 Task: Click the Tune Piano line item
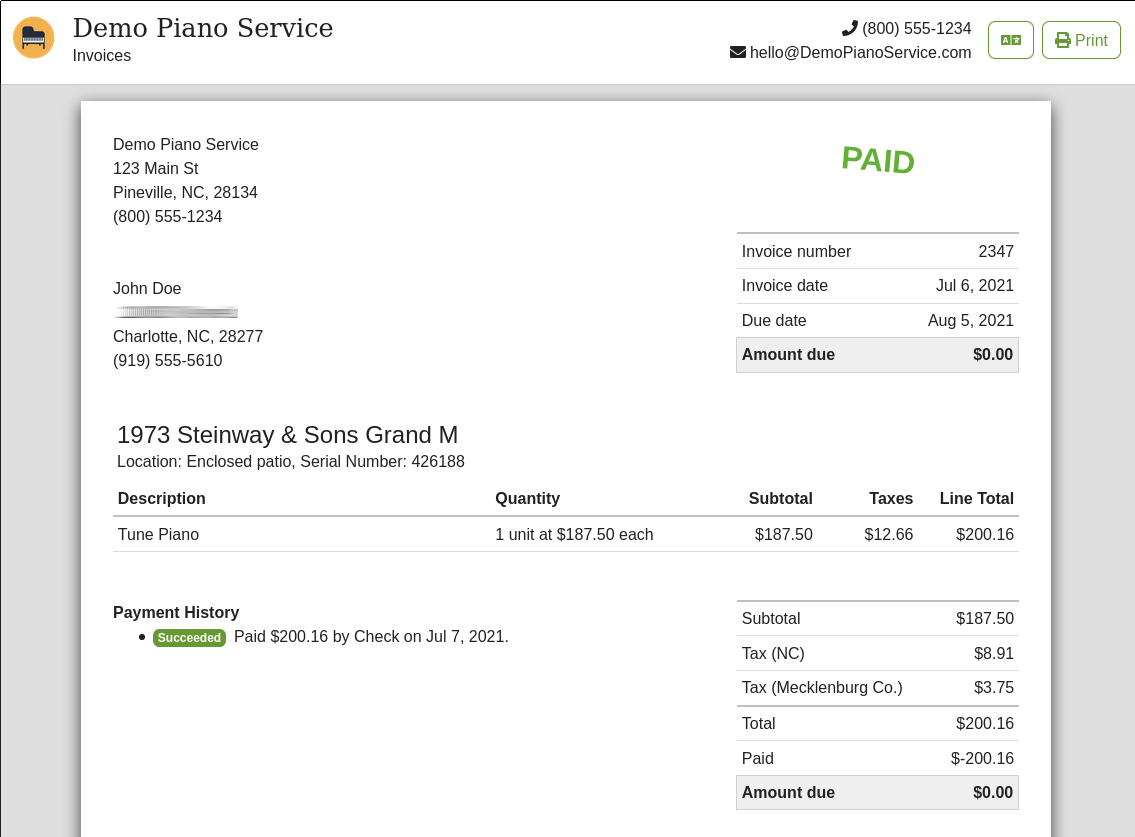(158, 534)
